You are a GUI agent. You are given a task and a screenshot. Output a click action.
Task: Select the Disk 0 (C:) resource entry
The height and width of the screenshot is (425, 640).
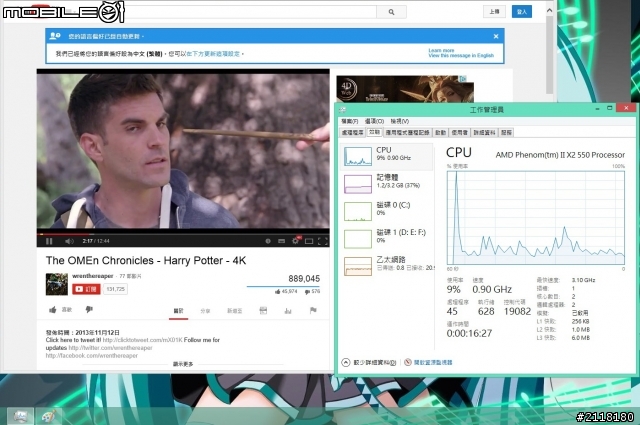point(387,211)
